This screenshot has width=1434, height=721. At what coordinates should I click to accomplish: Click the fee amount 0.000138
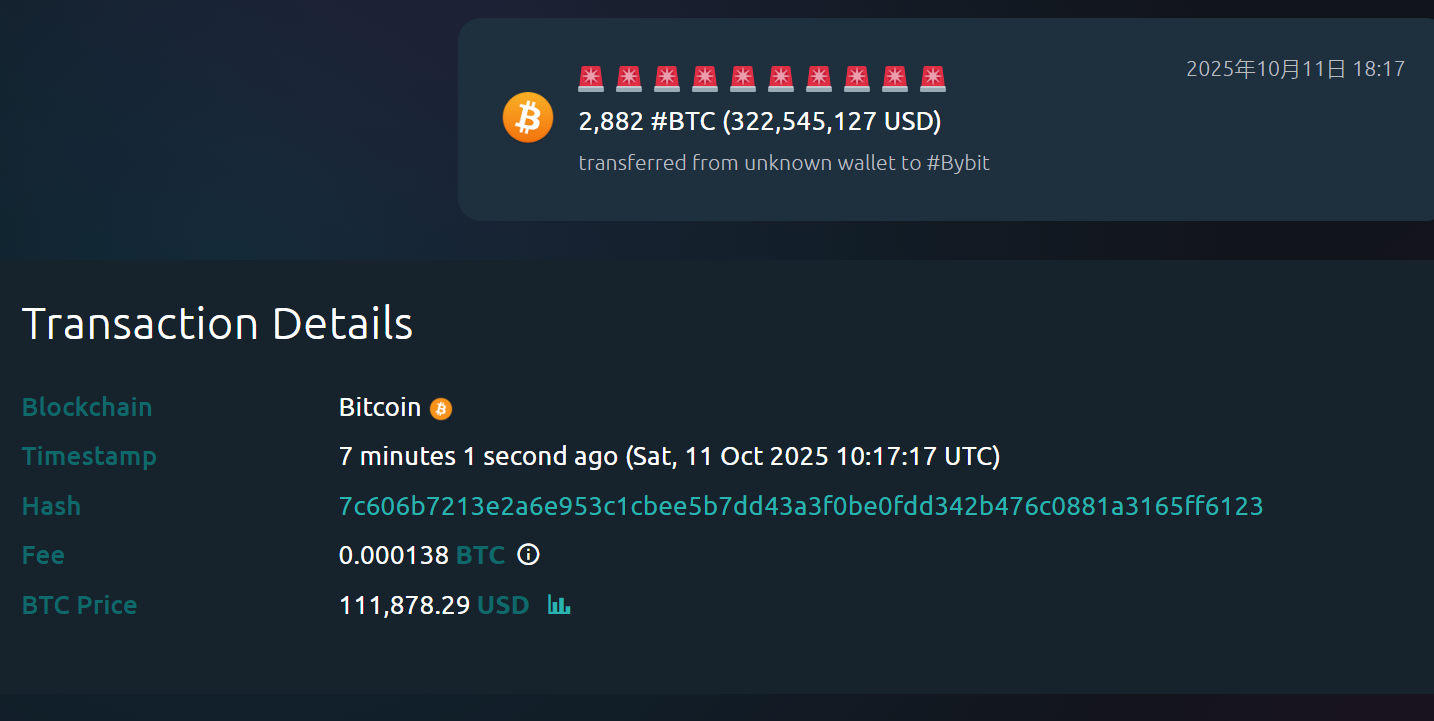point(394,555)
